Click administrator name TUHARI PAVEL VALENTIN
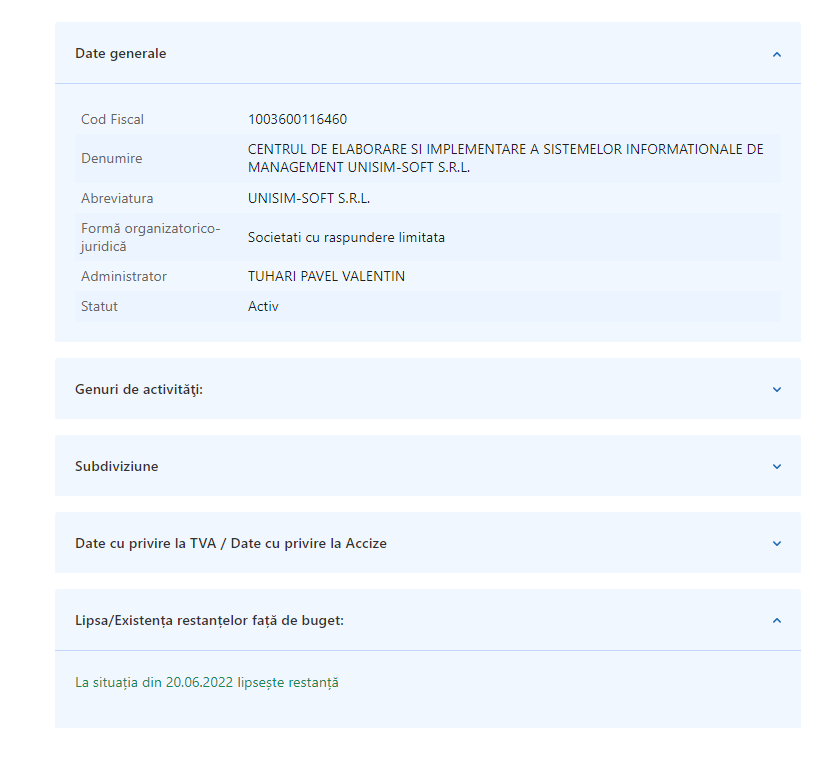 pos(327,277)
